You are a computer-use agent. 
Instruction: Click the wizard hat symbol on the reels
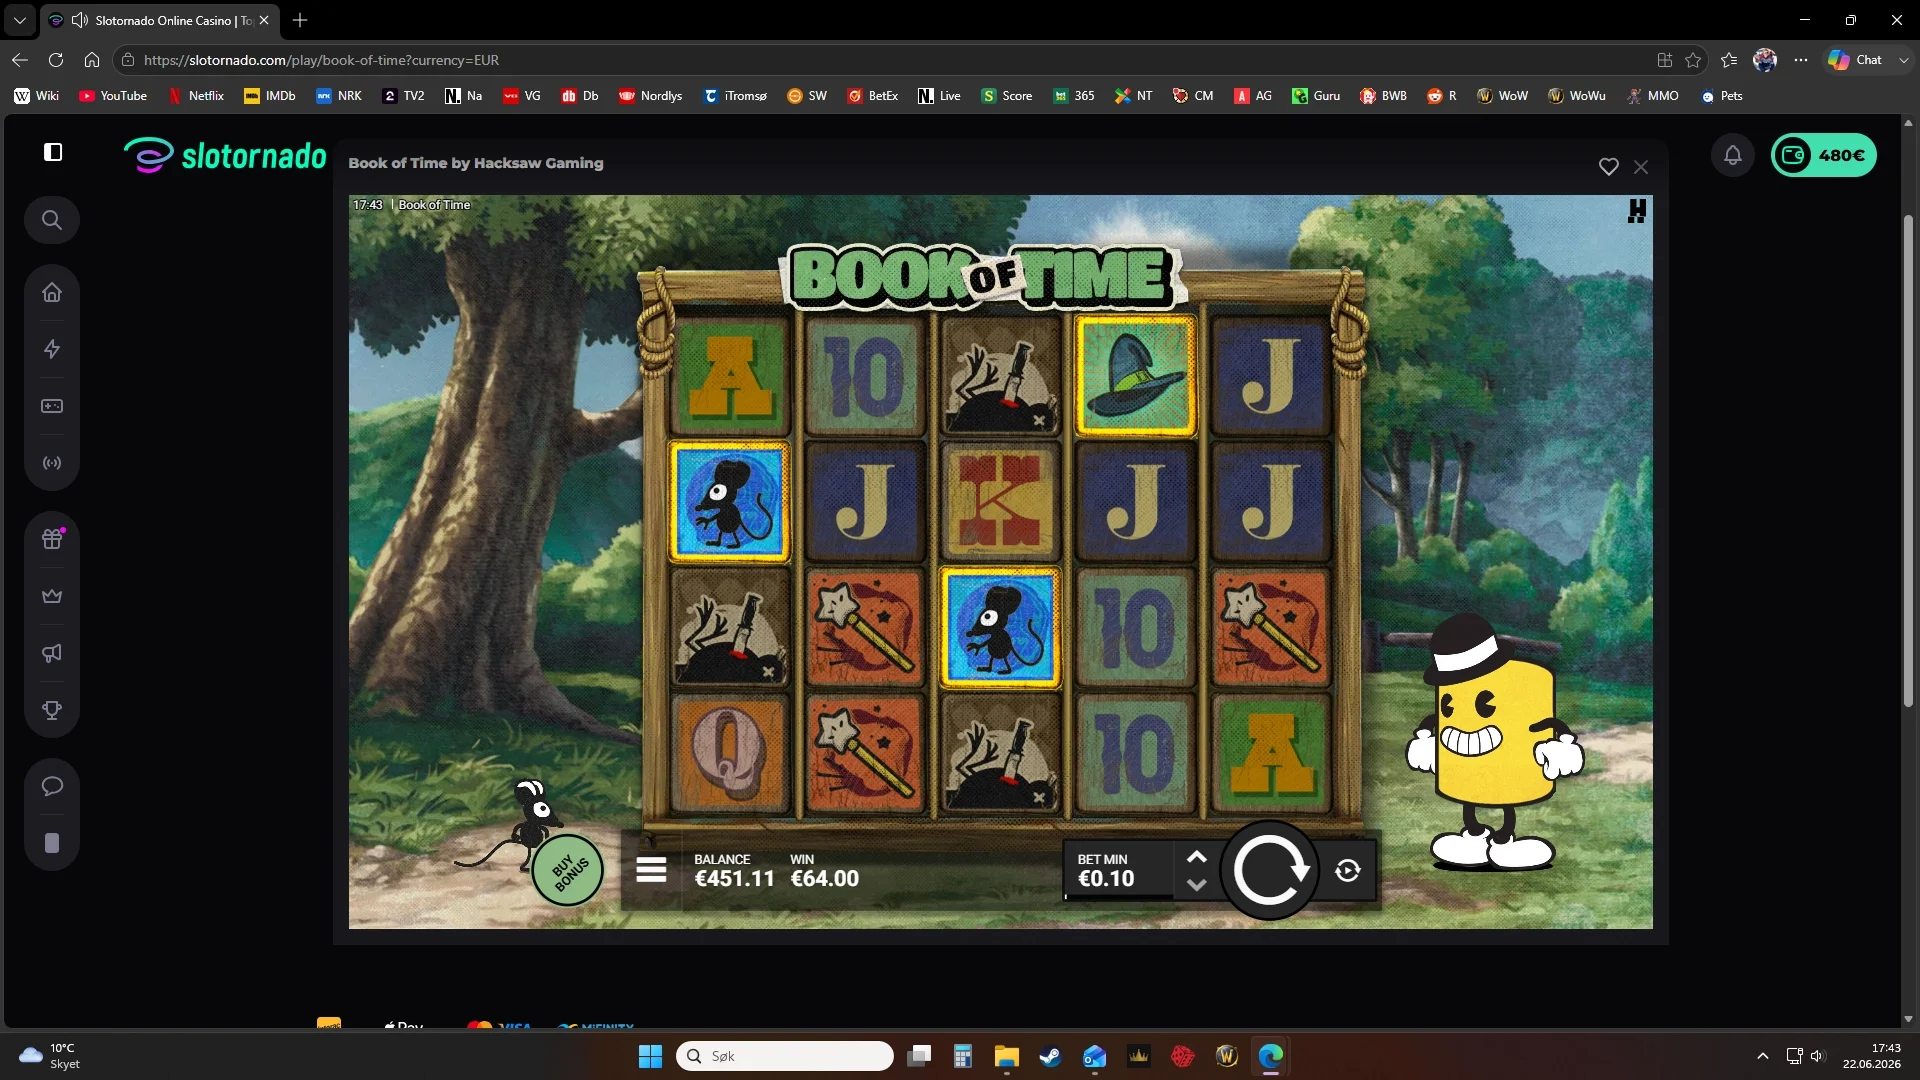point(1135,377)
